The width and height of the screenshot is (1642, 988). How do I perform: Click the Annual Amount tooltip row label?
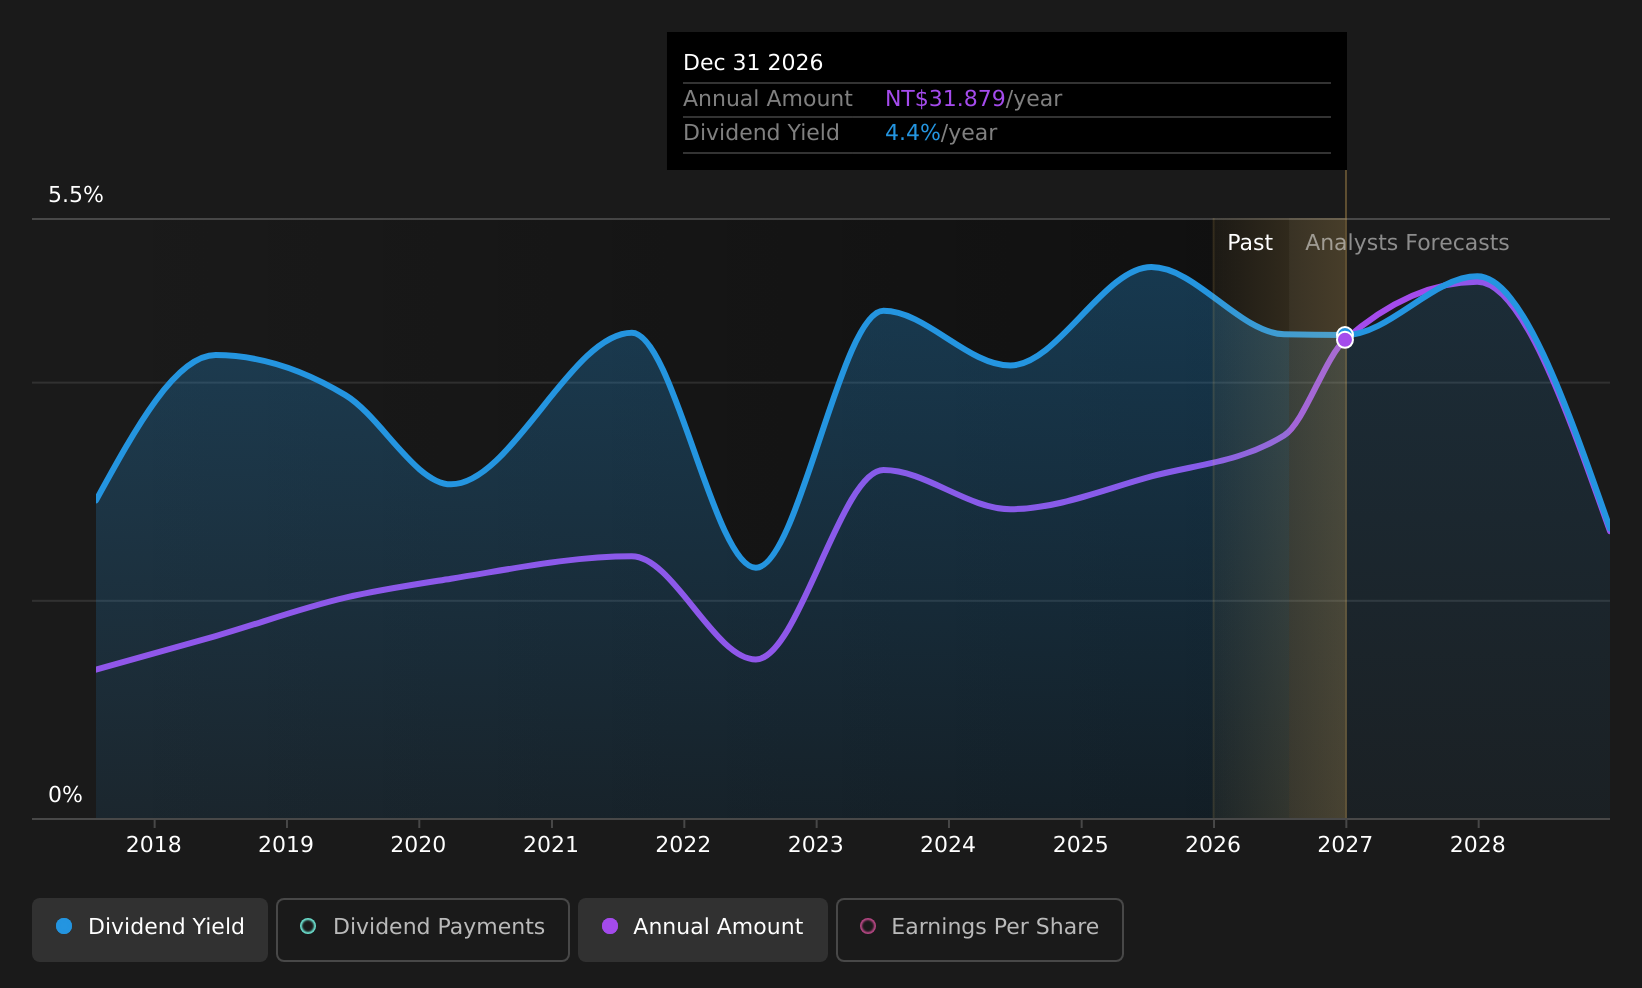point(768,99)
